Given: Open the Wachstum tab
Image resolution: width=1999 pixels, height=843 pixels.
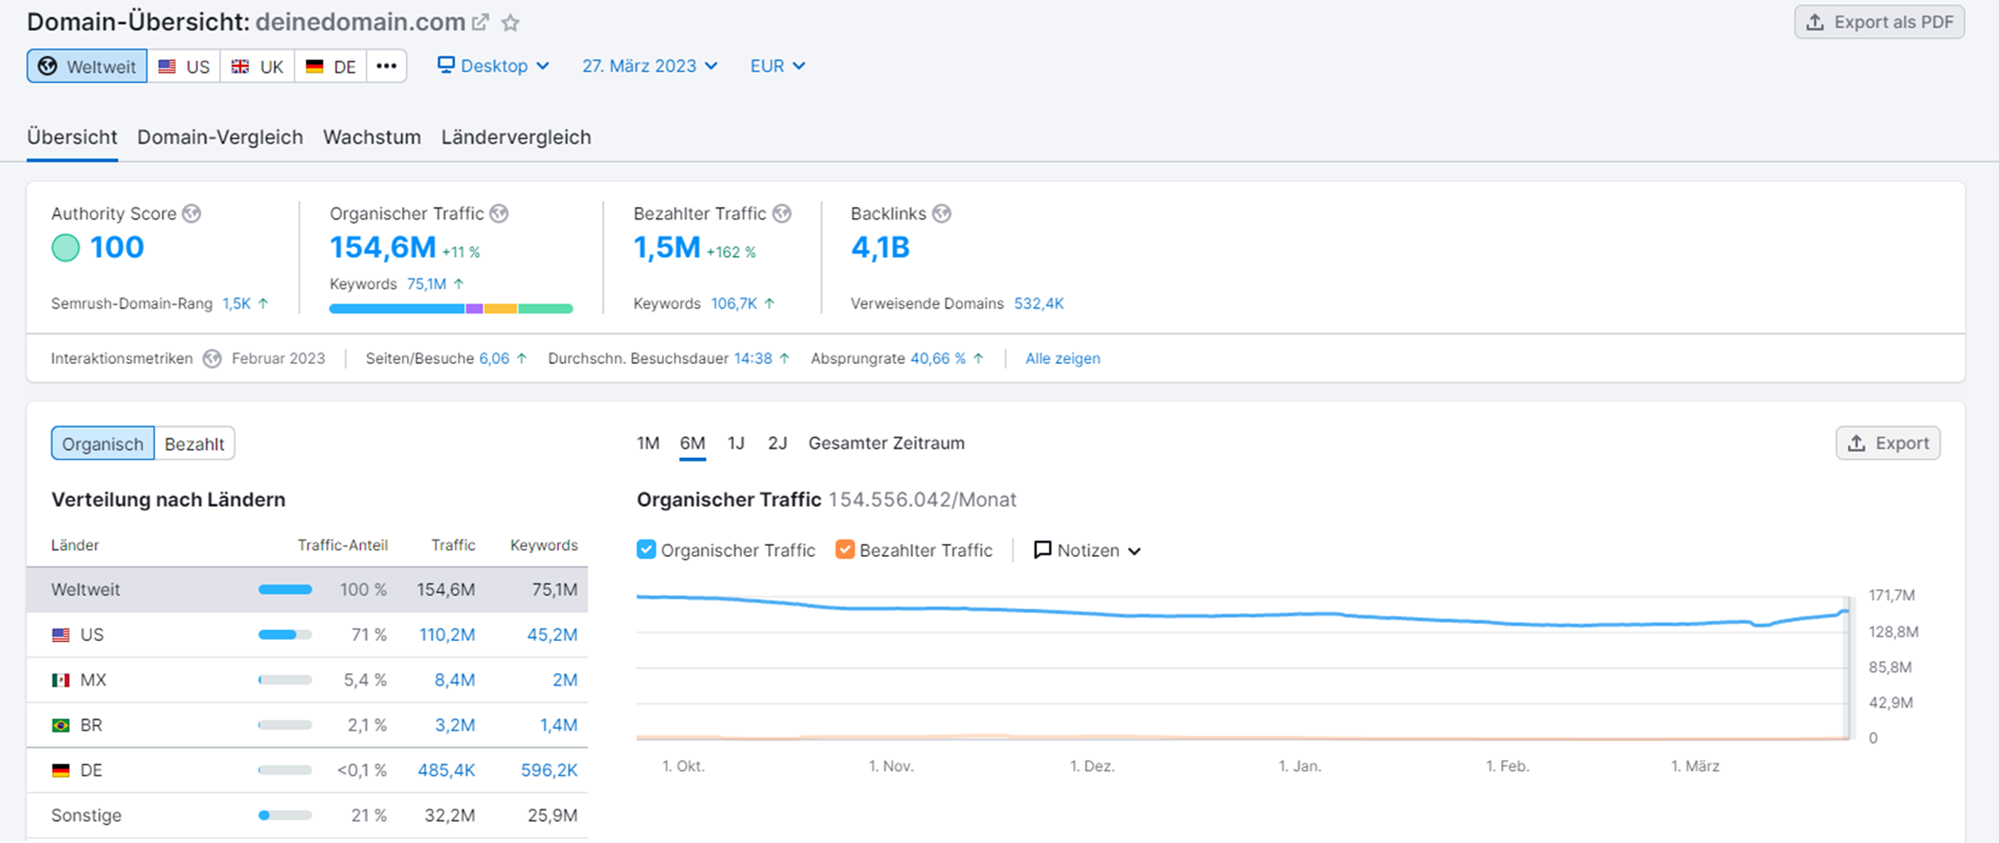Looking at the screenshot, I should coord(372,137).
